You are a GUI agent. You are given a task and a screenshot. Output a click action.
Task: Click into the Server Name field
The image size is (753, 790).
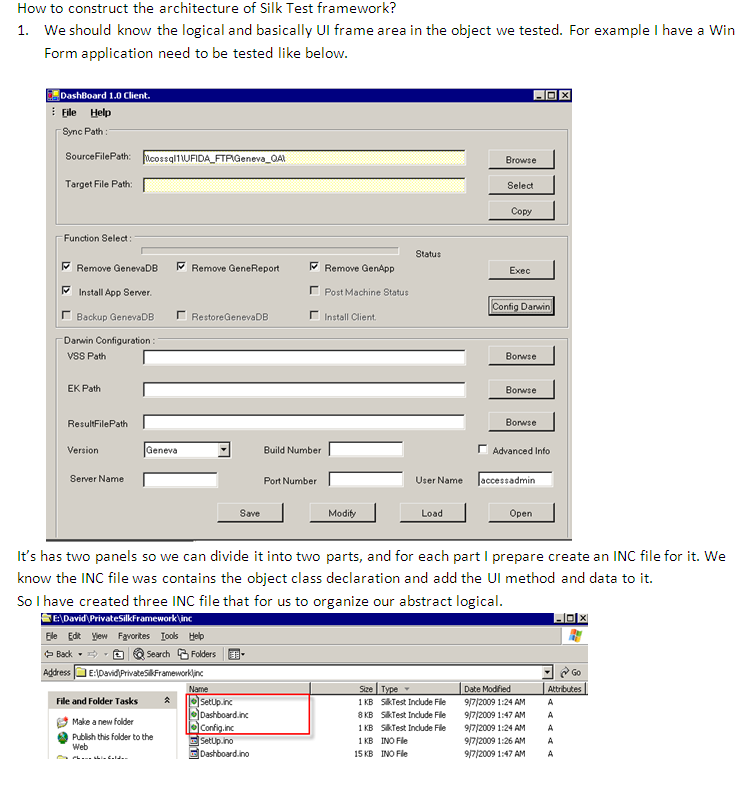[x=180, y=480]
